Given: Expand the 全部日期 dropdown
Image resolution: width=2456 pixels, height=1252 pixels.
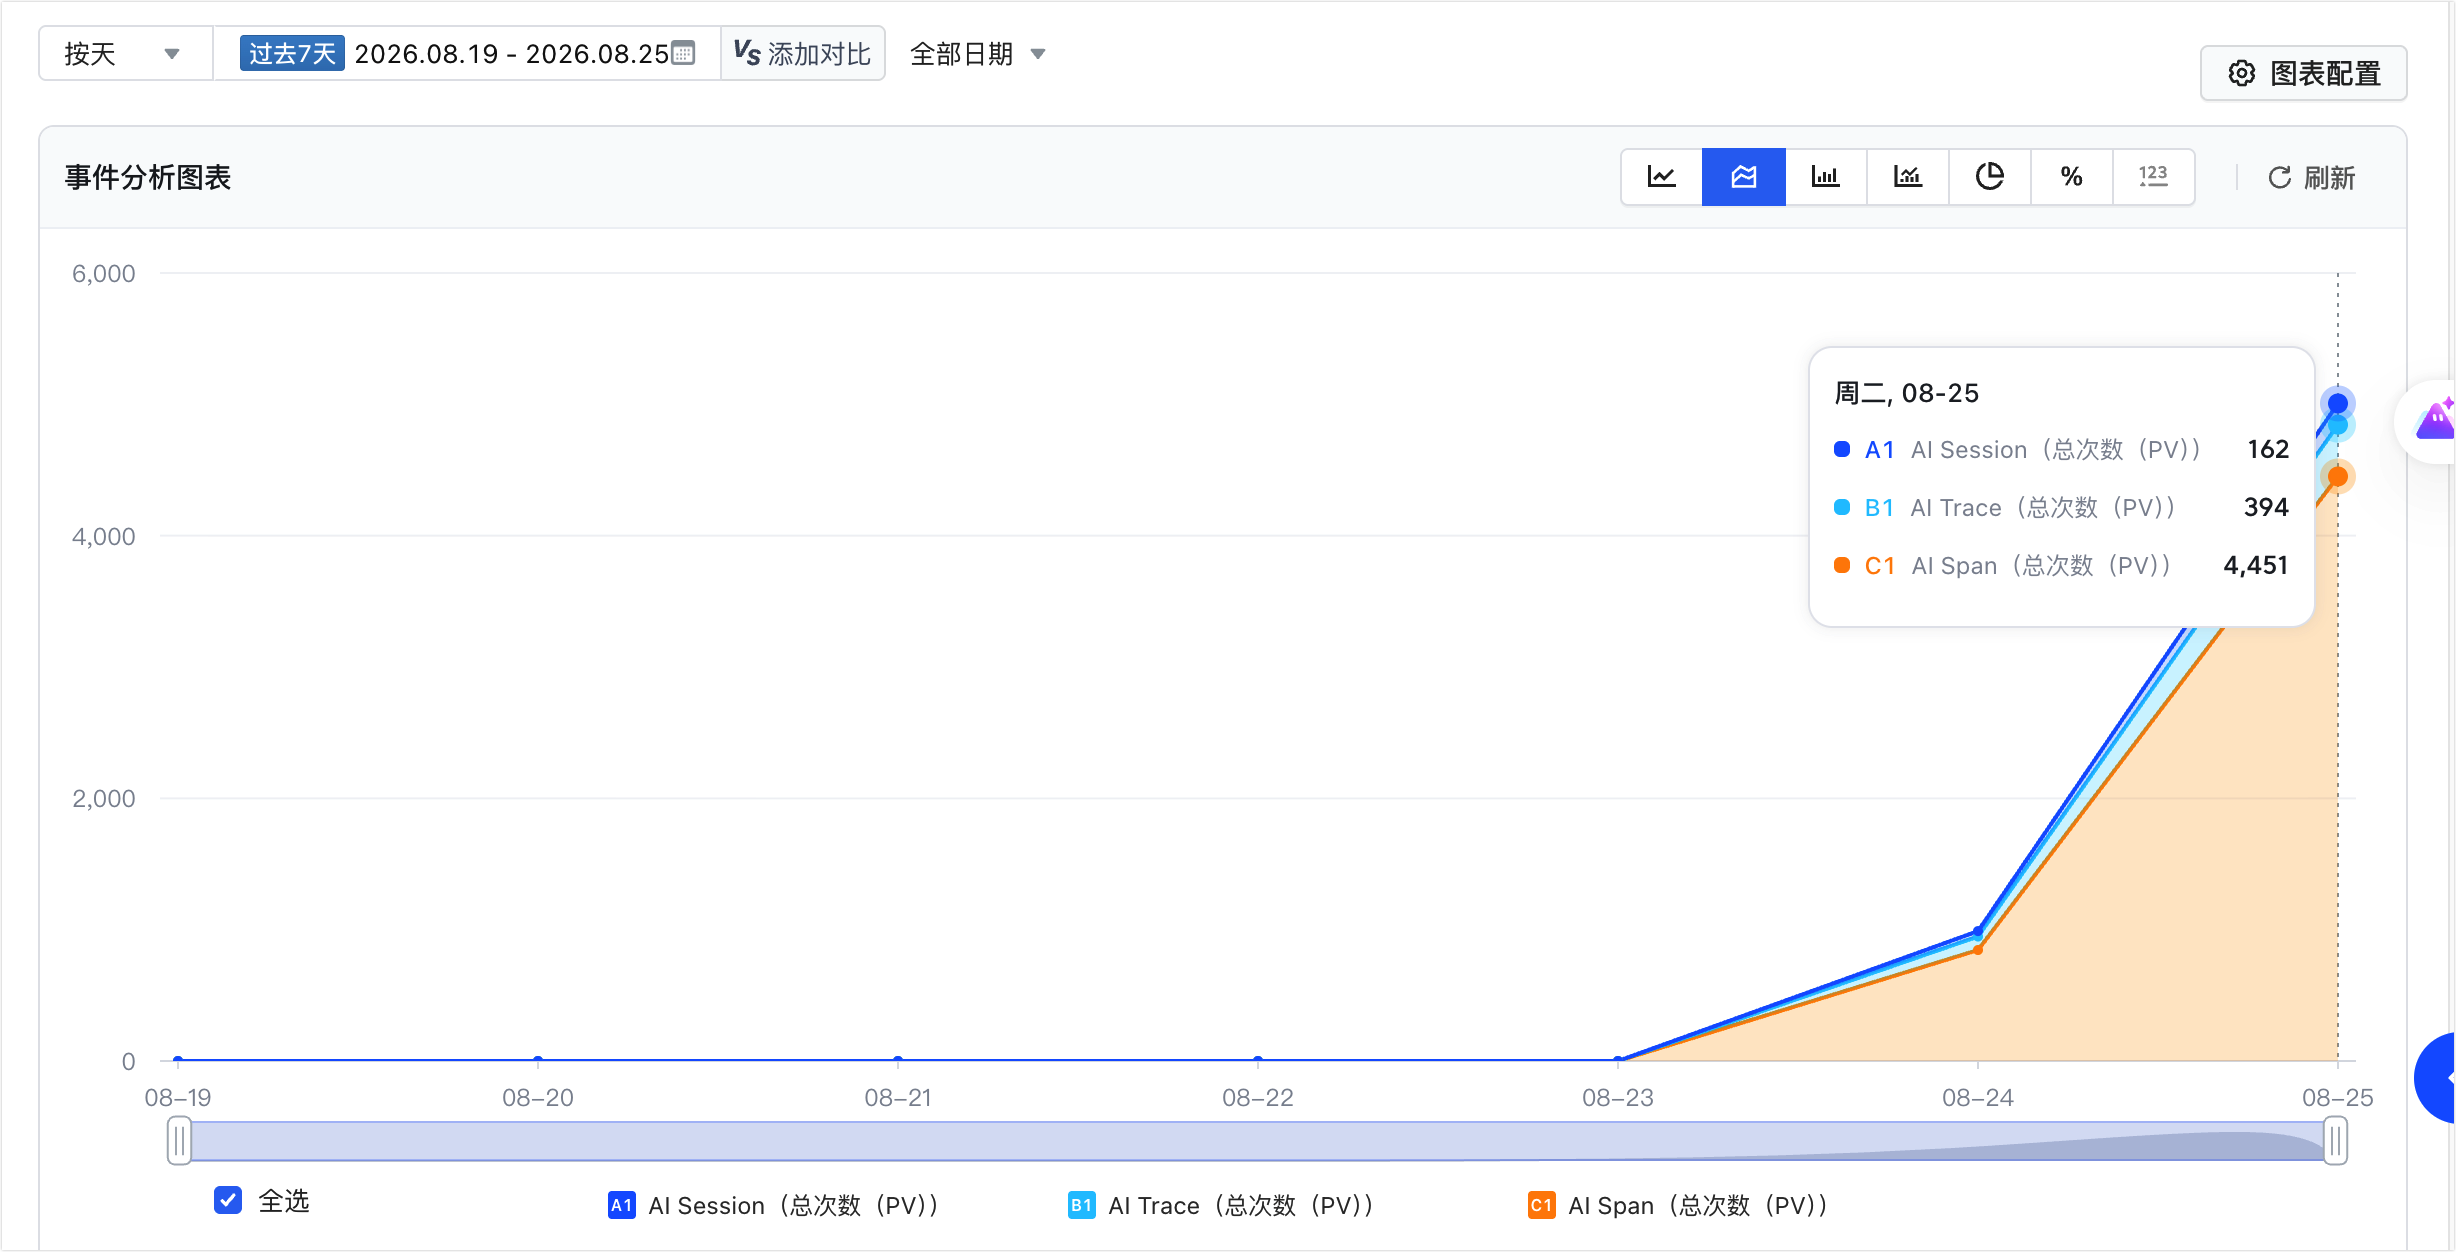Looking at the screenshot, I should 977,53.
